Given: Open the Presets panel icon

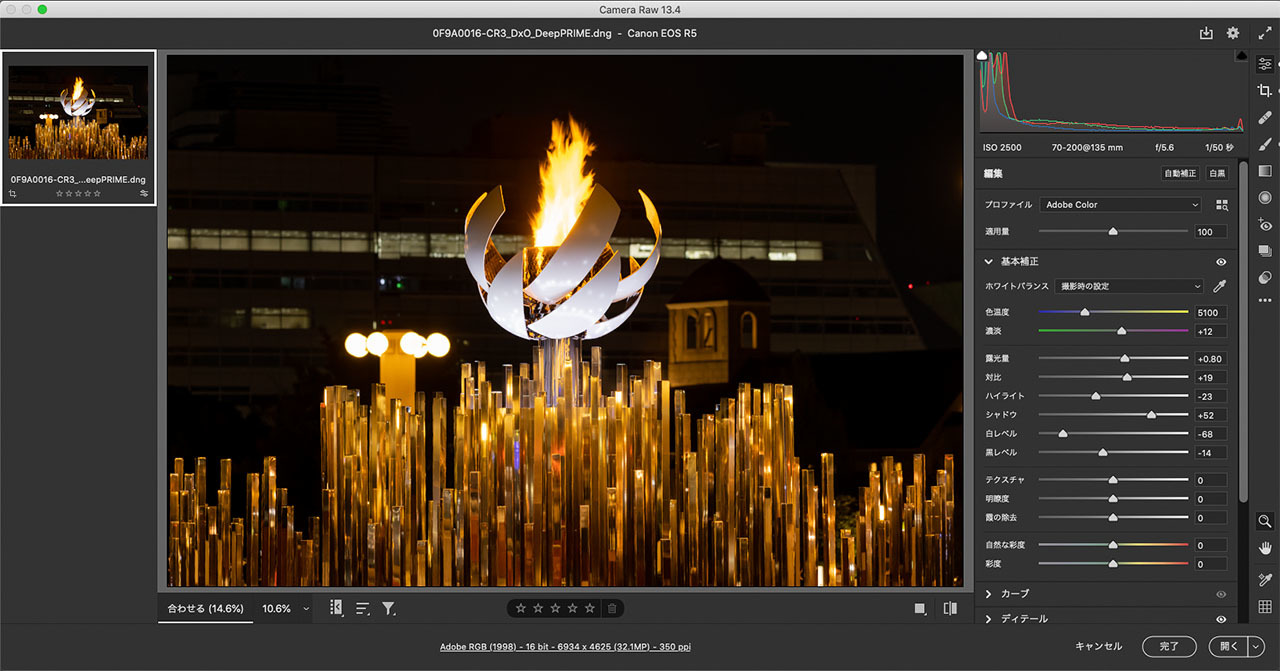Looking at the screenshot, I should (1265, 277).
